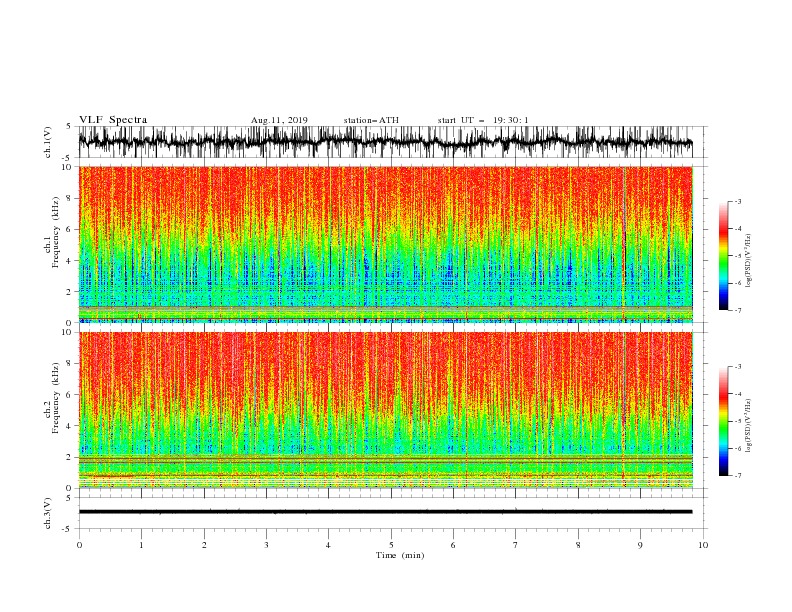Click the lower PSD color scale bar

pos(723,421)
